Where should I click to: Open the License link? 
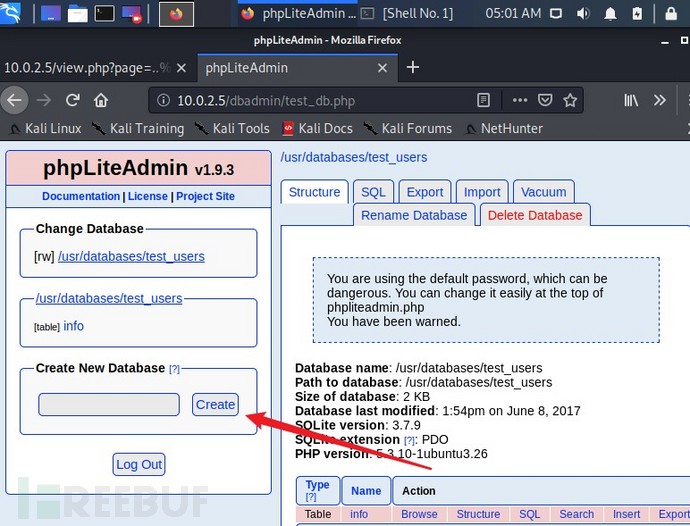point(147,196)
